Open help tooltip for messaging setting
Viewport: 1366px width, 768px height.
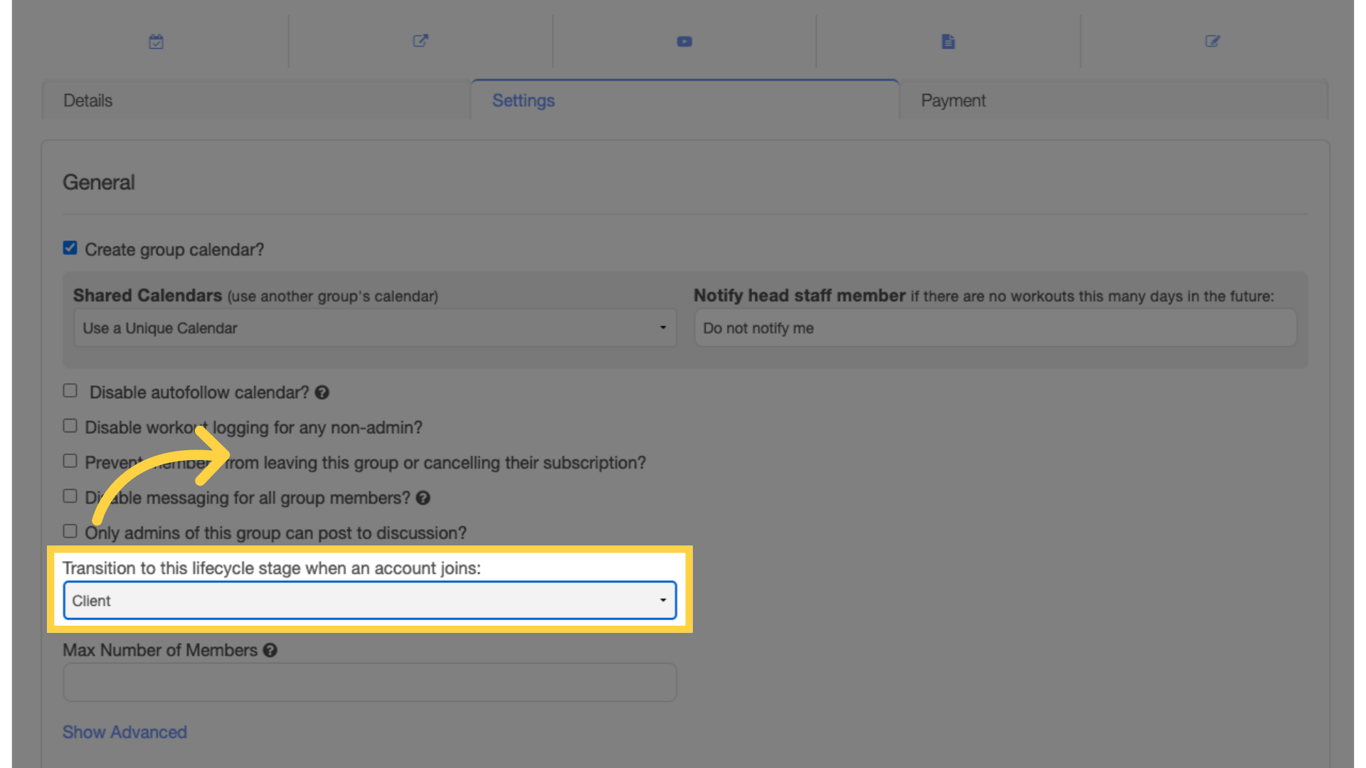click(x=423, y=497)
